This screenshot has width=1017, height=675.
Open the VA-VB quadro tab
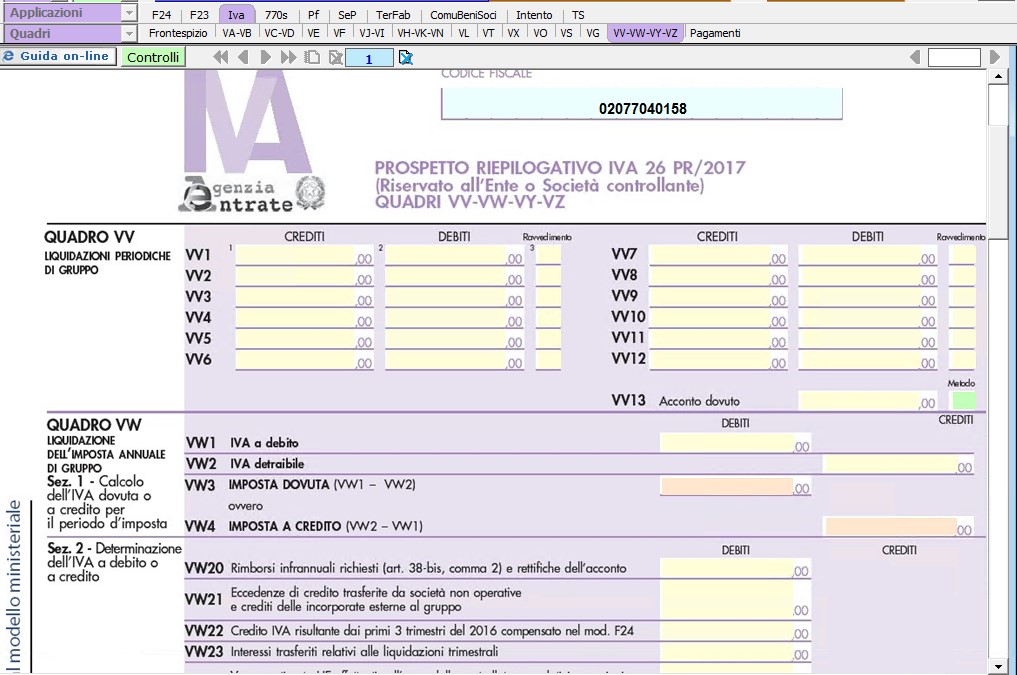pos(237,33)
